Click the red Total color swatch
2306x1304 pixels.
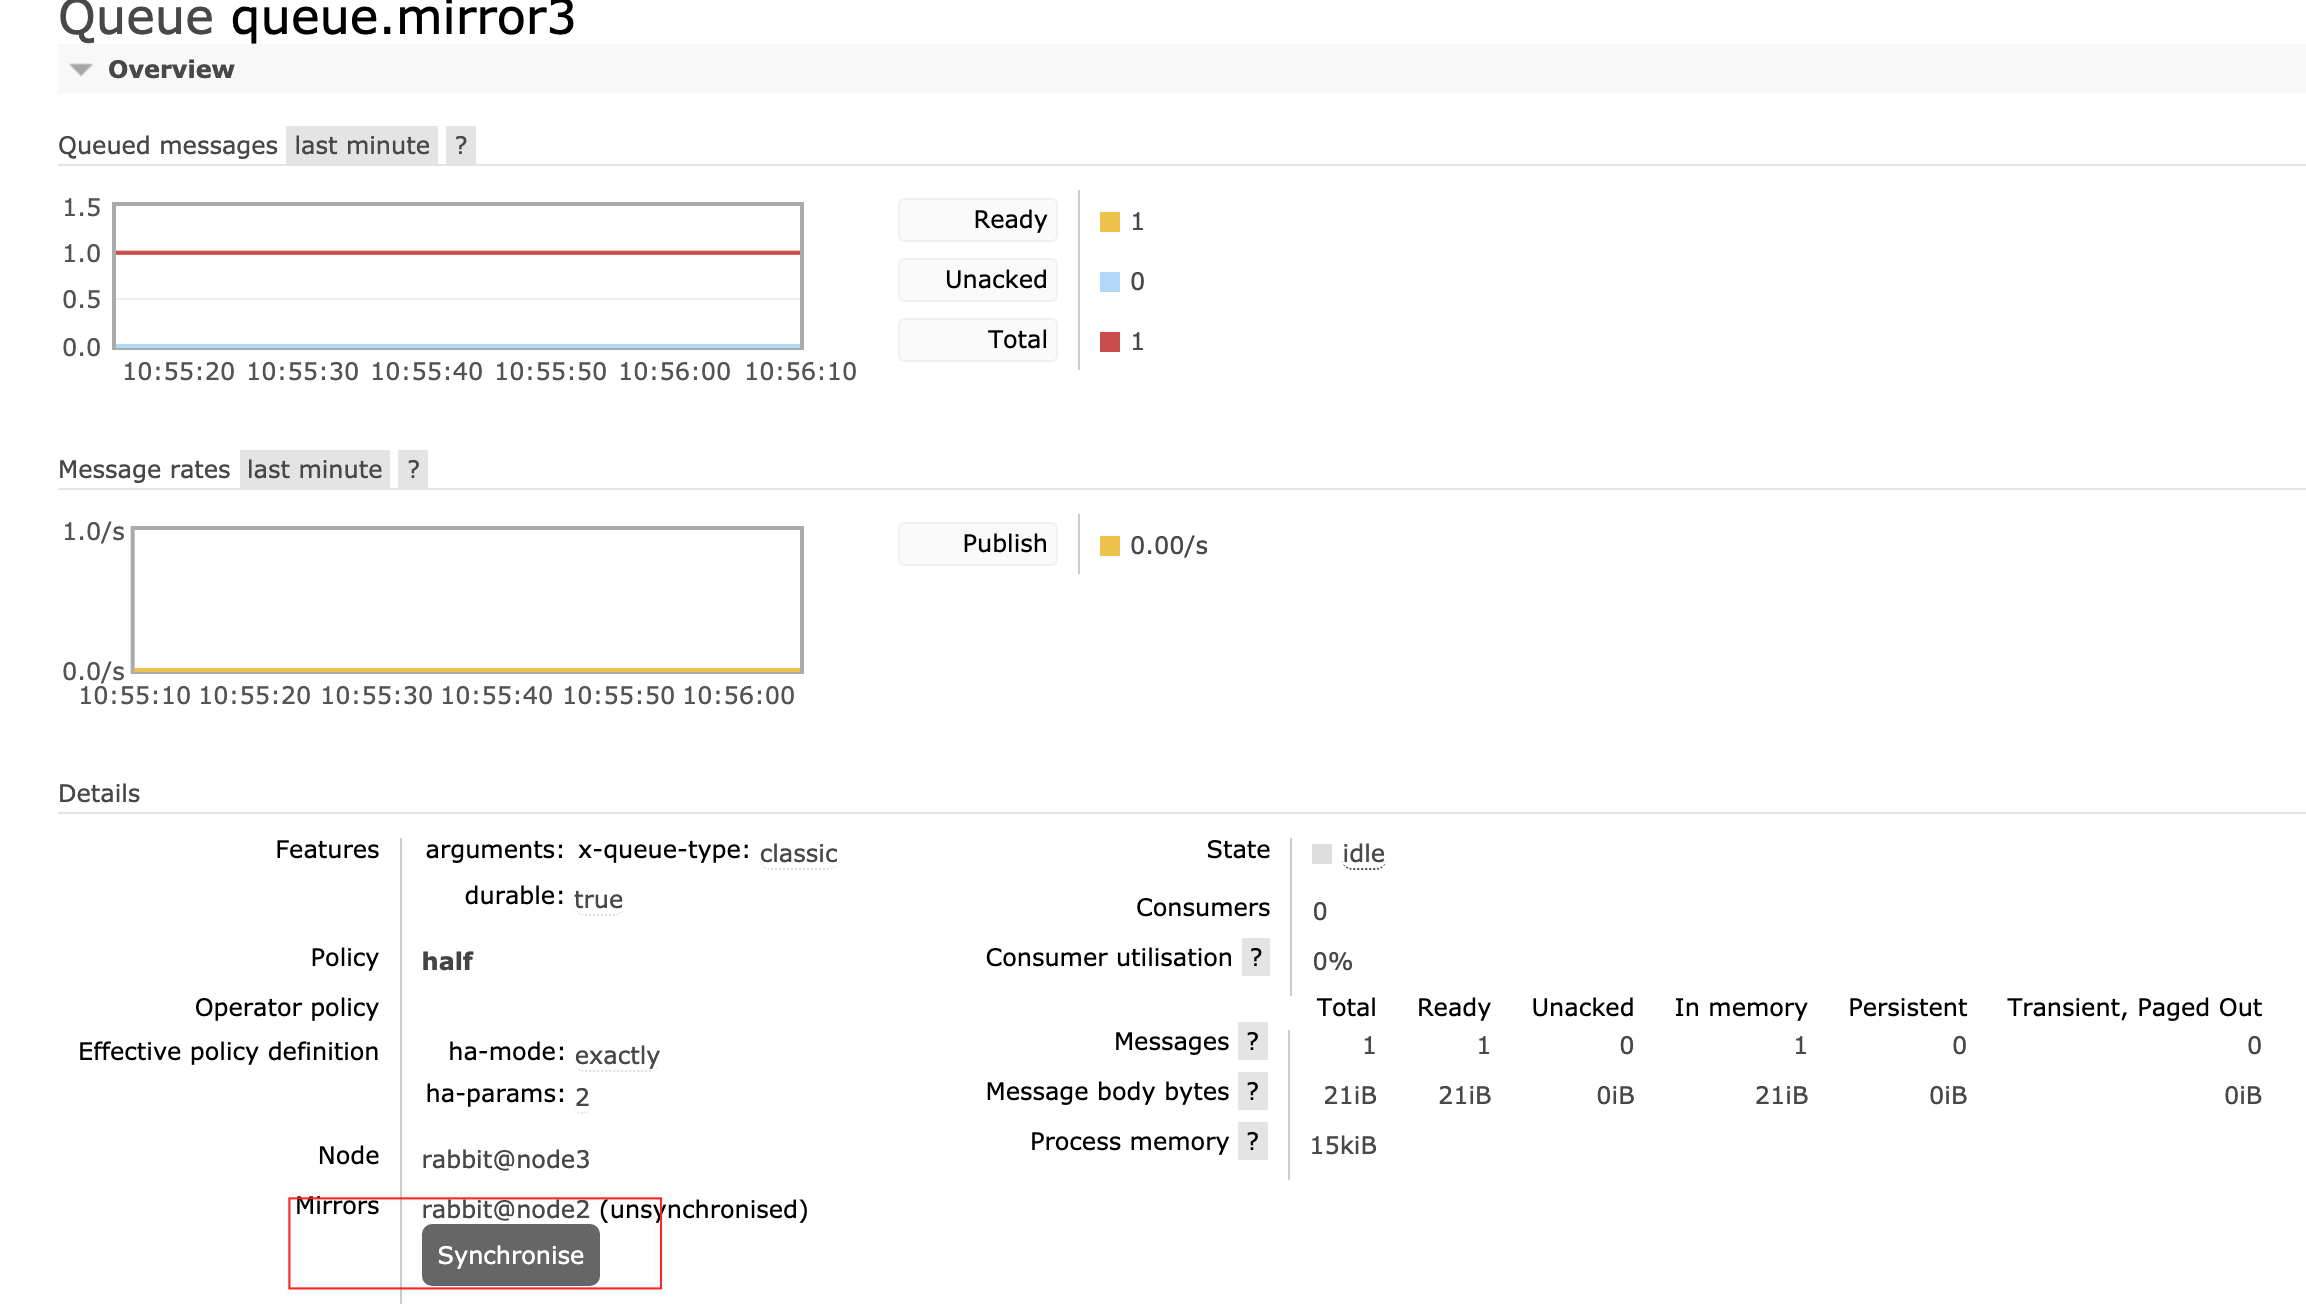[1109, 342]
